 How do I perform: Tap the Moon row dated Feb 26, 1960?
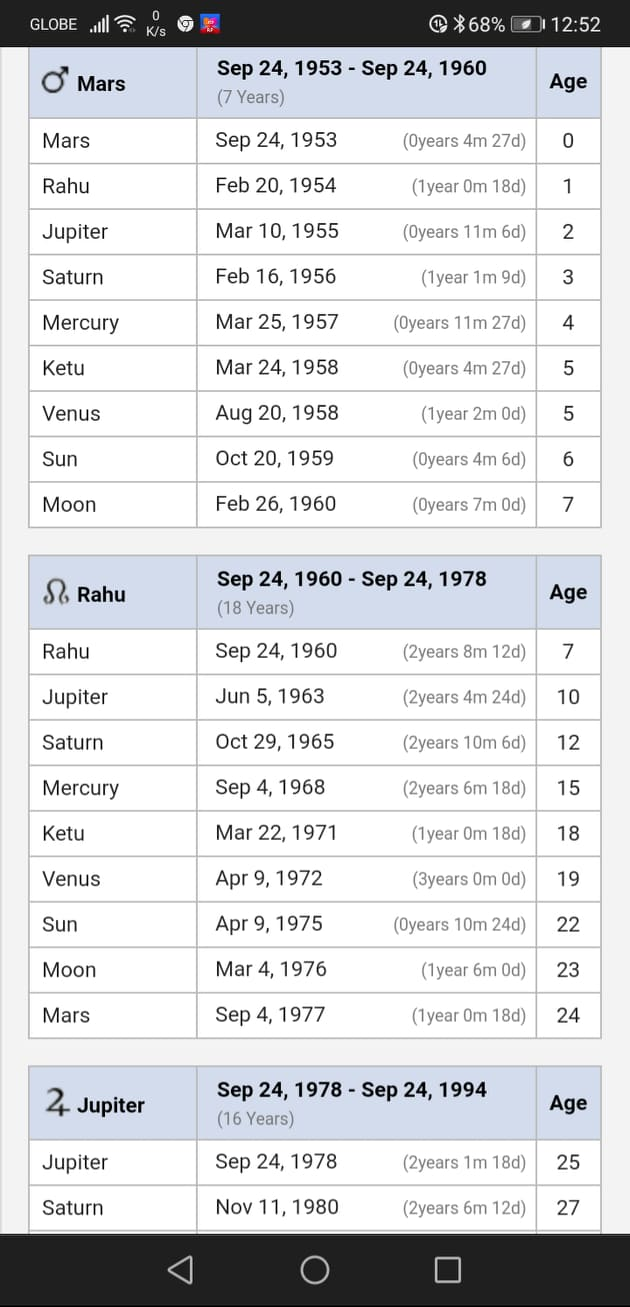315,504
